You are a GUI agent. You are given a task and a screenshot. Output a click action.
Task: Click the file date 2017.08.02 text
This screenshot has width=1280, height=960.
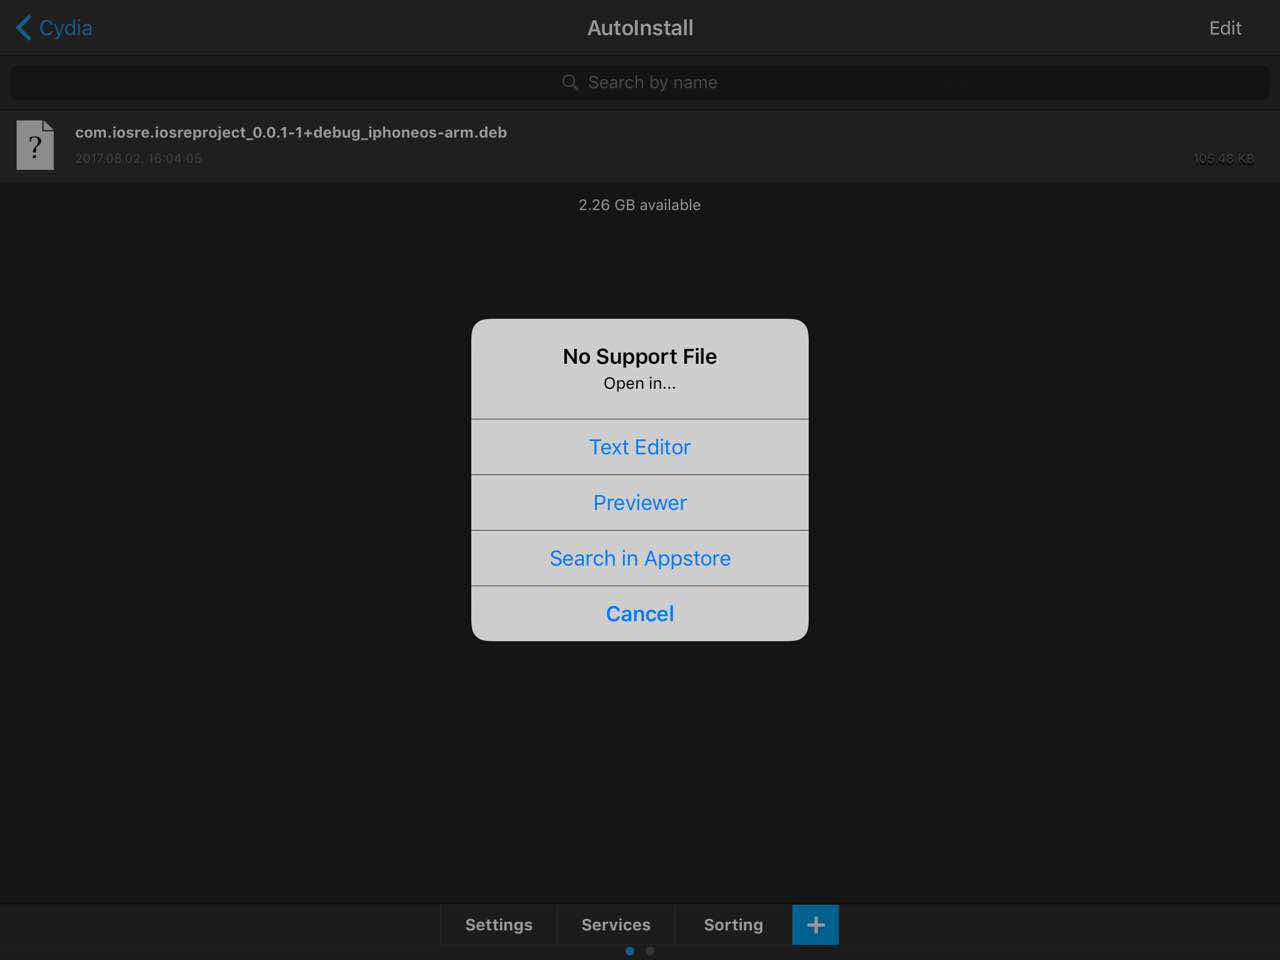point(139,158)
